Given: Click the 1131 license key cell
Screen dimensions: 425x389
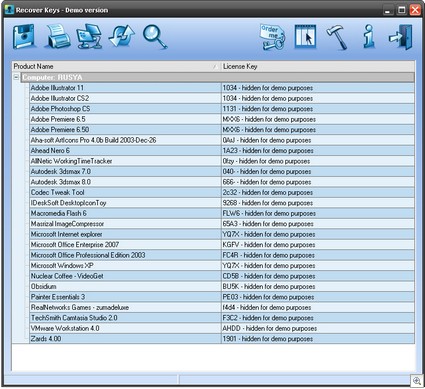Looking at the screenshot, I should tap(318, 109).
